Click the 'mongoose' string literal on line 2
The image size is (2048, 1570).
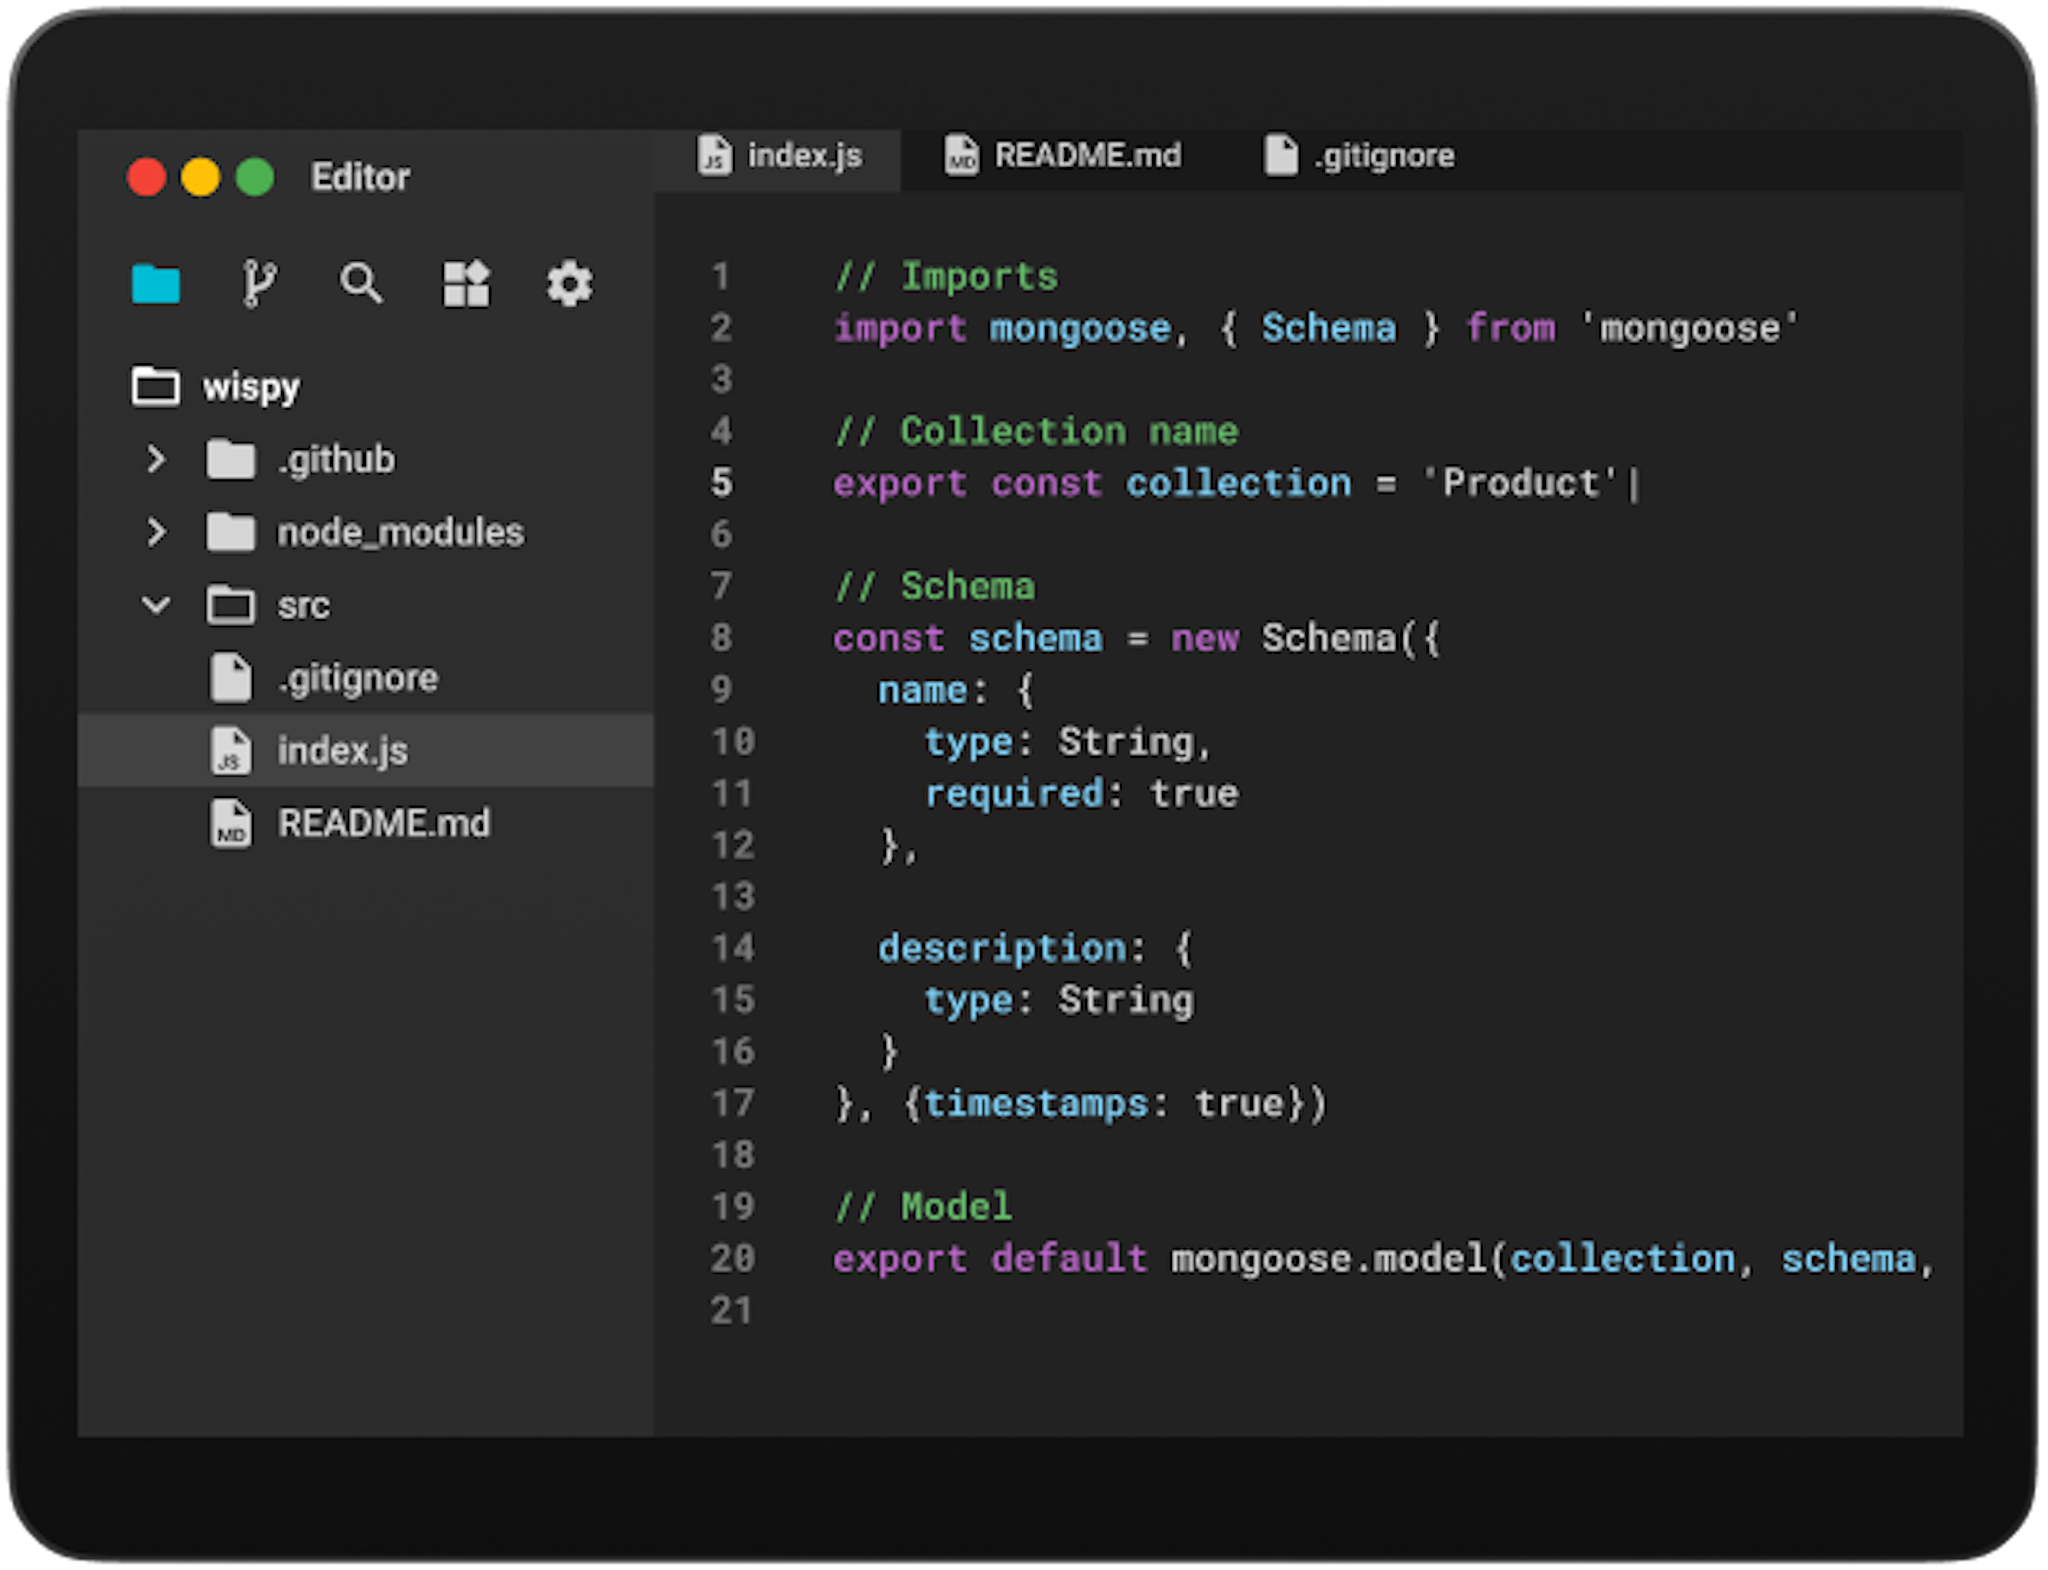tap(1690, 328)
